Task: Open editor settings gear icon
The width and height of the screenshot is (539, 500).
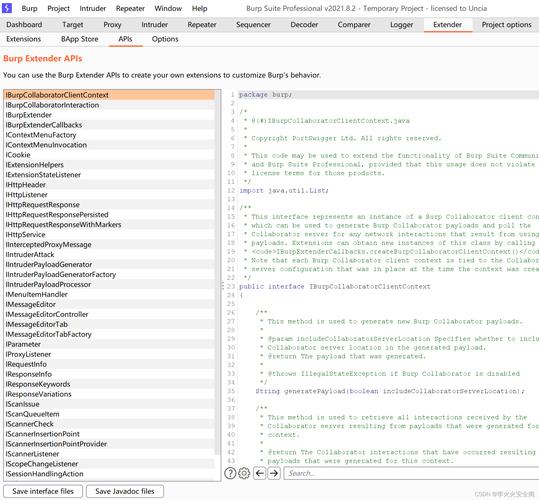Action: click(244, 473)
